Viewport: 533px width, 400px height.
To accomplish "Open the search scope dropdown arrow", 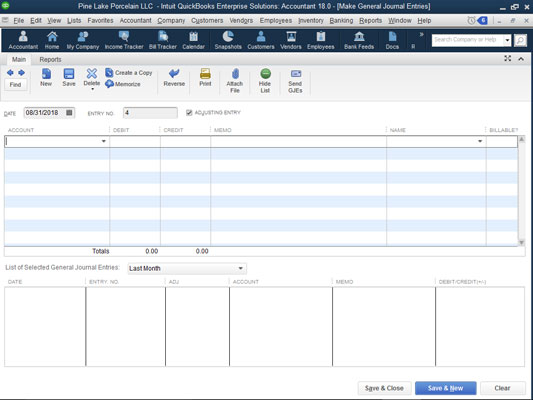I will (507, 40).
